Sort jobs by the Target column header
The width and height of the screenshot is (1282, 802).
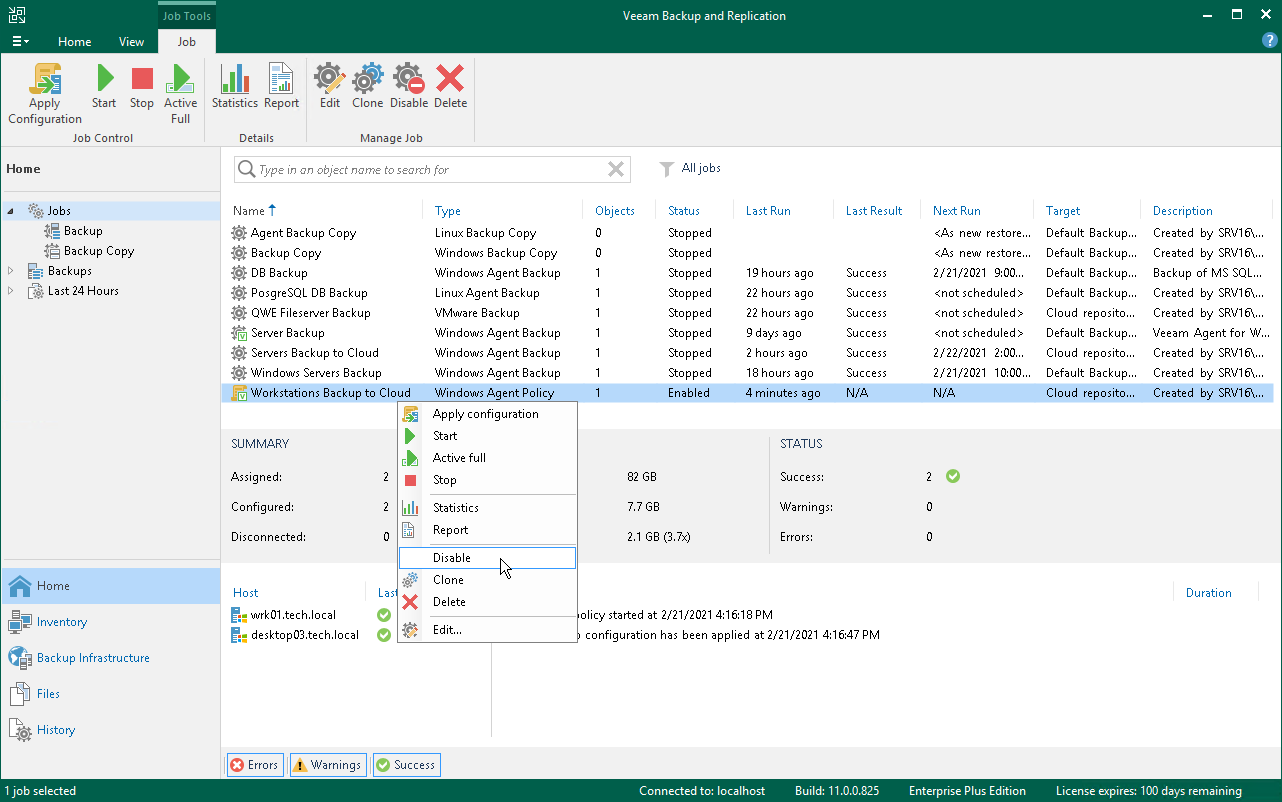click(x=1063, y=211)
